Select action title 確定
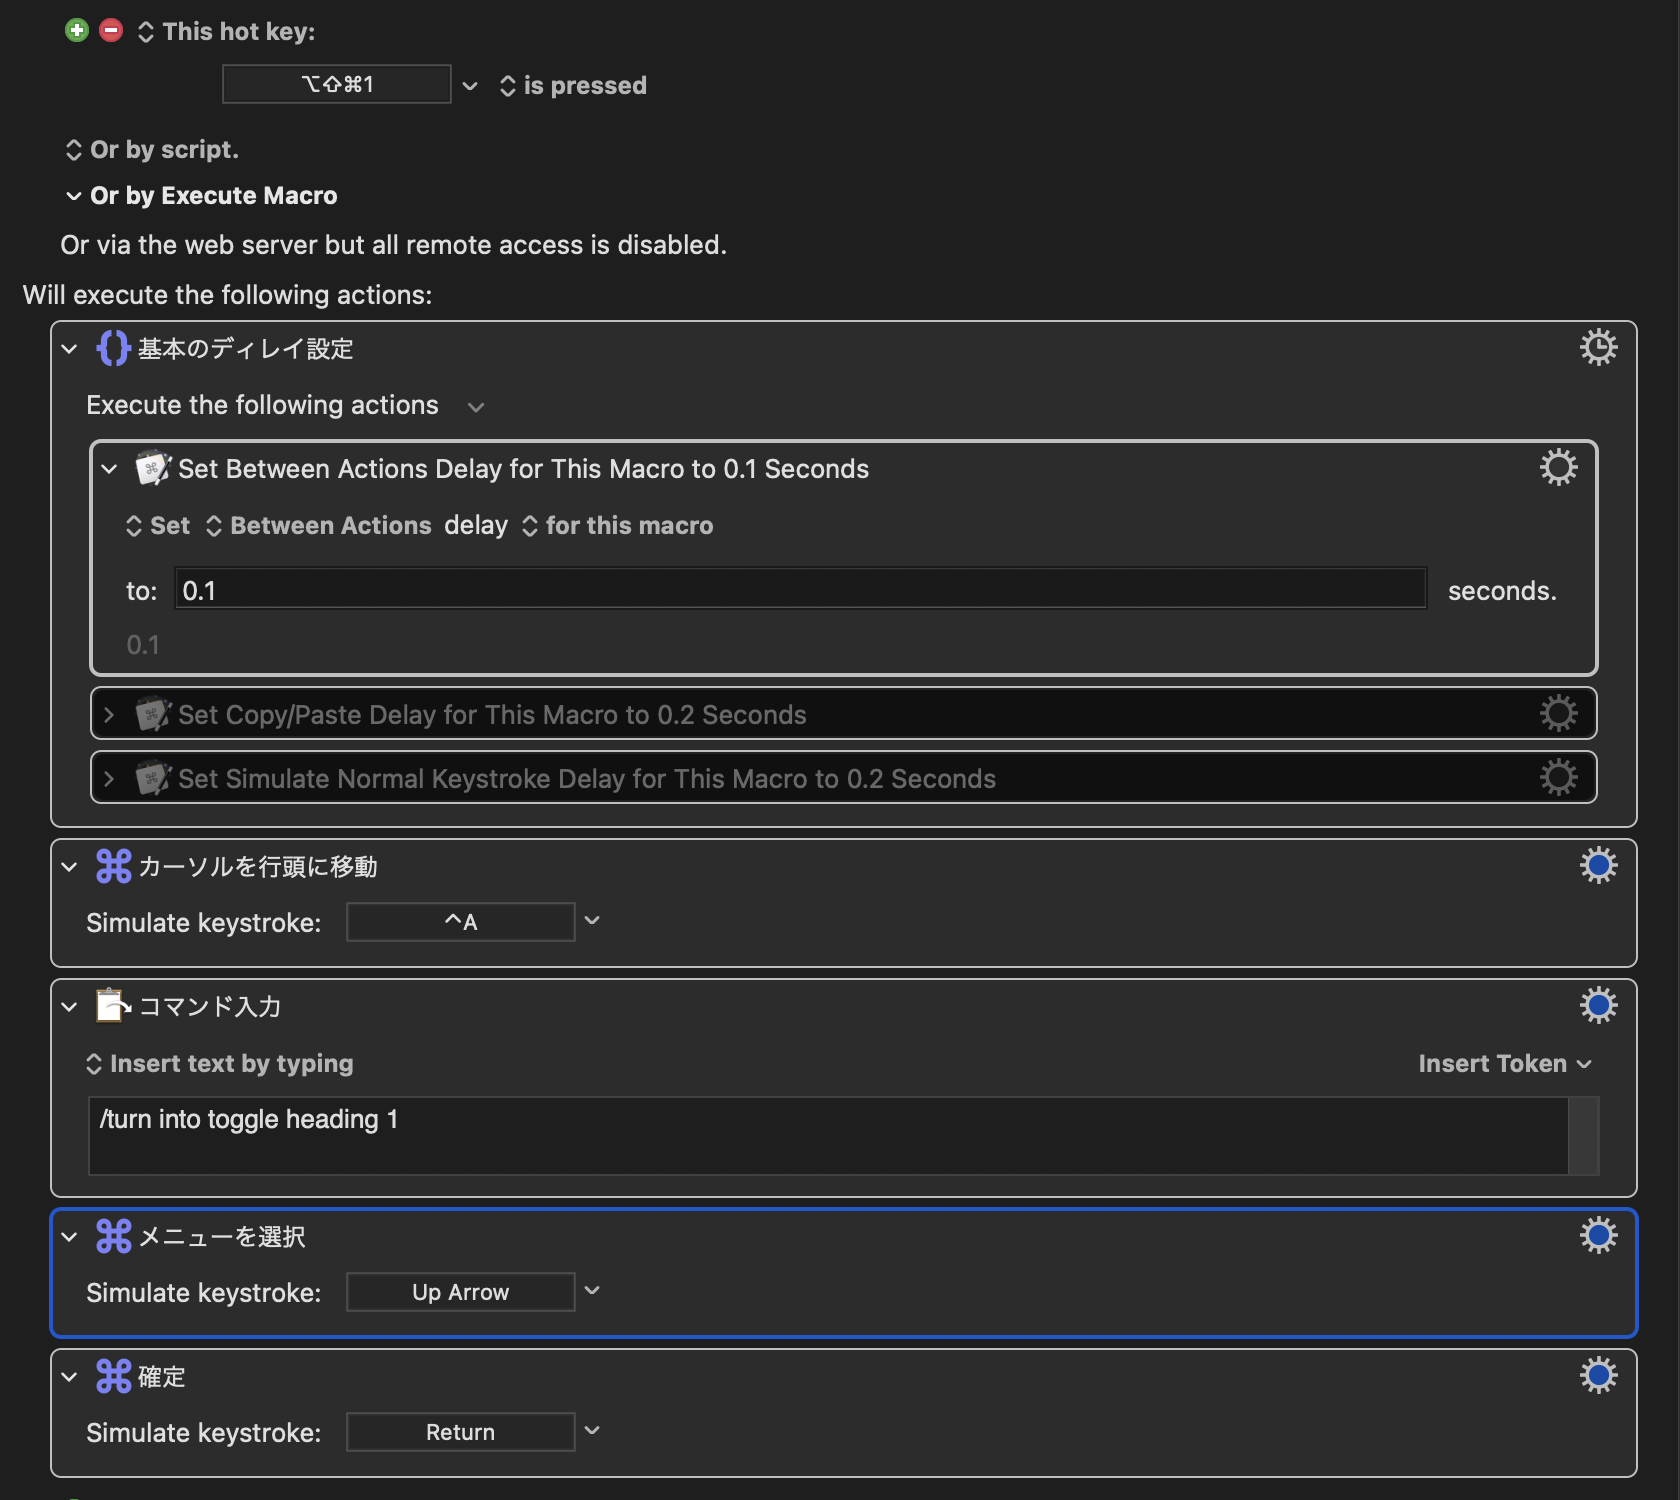Viewport: 1680px width, 1500px height. click(x=162, y=1377)
